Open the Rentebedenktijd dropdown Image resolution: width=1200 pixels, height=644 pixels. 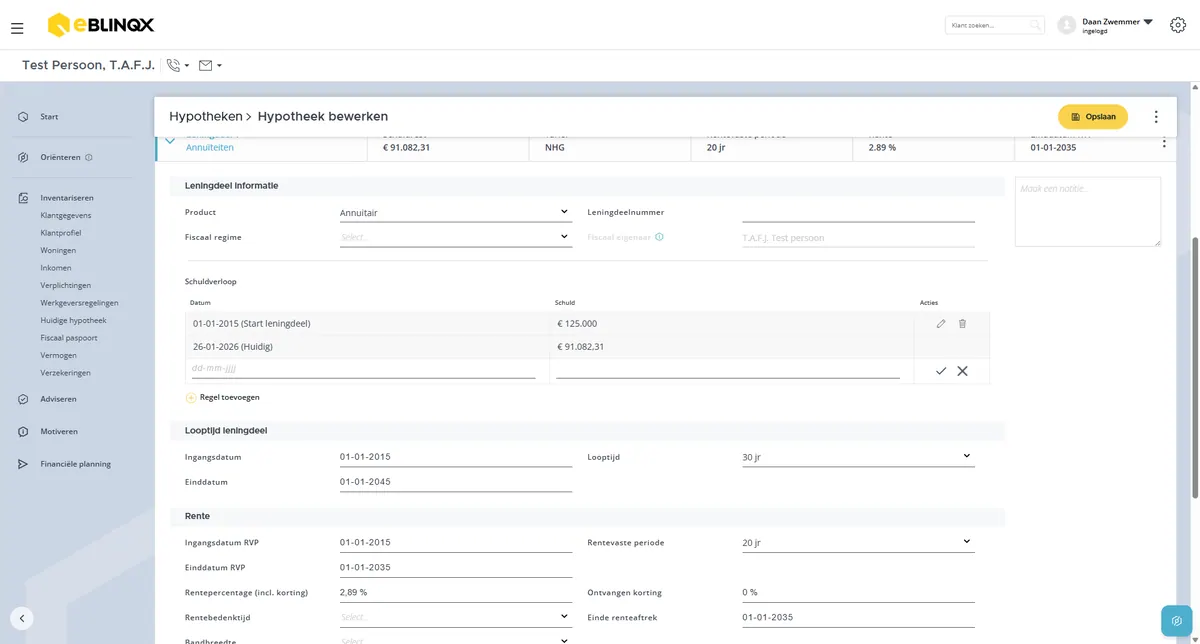455,618
